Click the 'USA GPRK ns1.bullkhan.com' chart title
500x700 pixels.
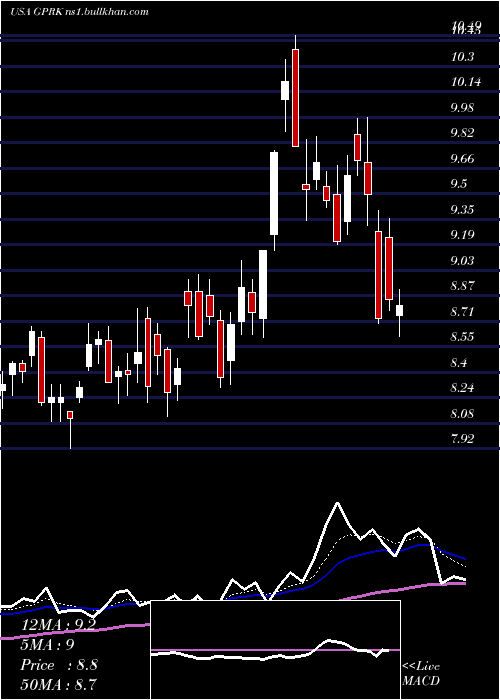tap(79, 12)
